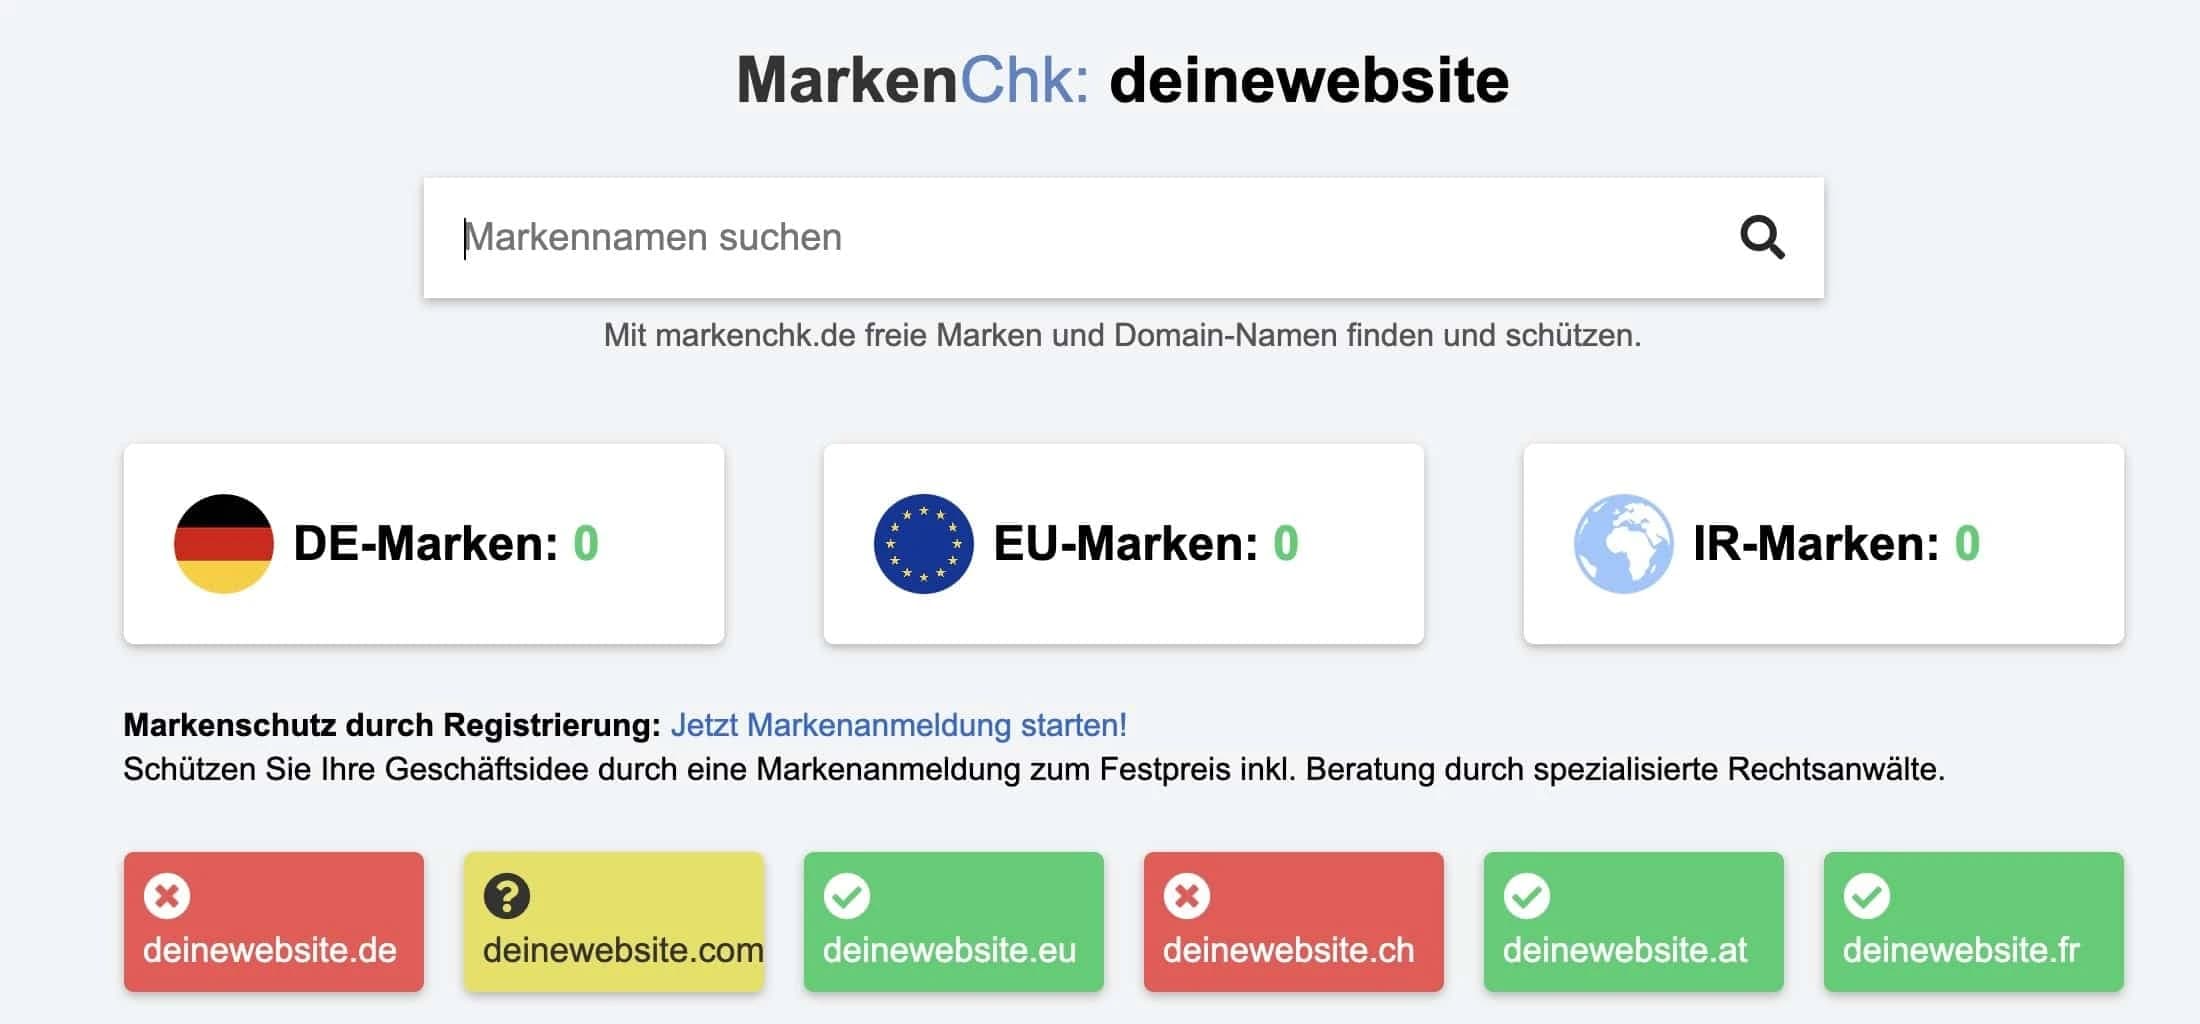Click the red X icon on deinewebsite.ch
Image resolution: width=2200 pixels, height=1024 pixels.
(1188, 897)
